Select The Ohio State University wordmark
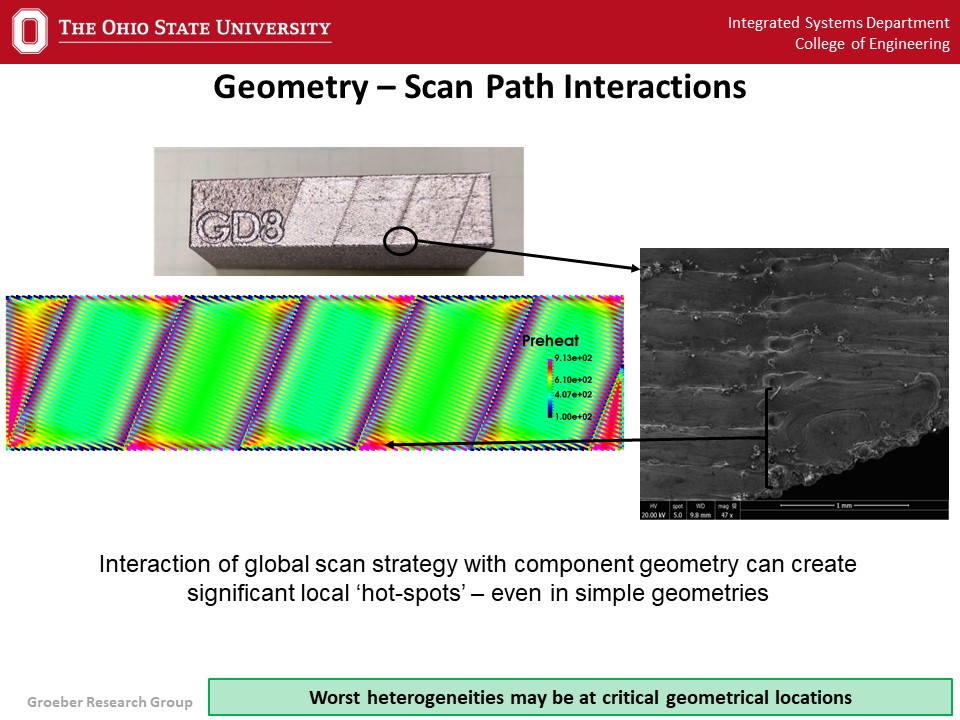 point(194,28)
